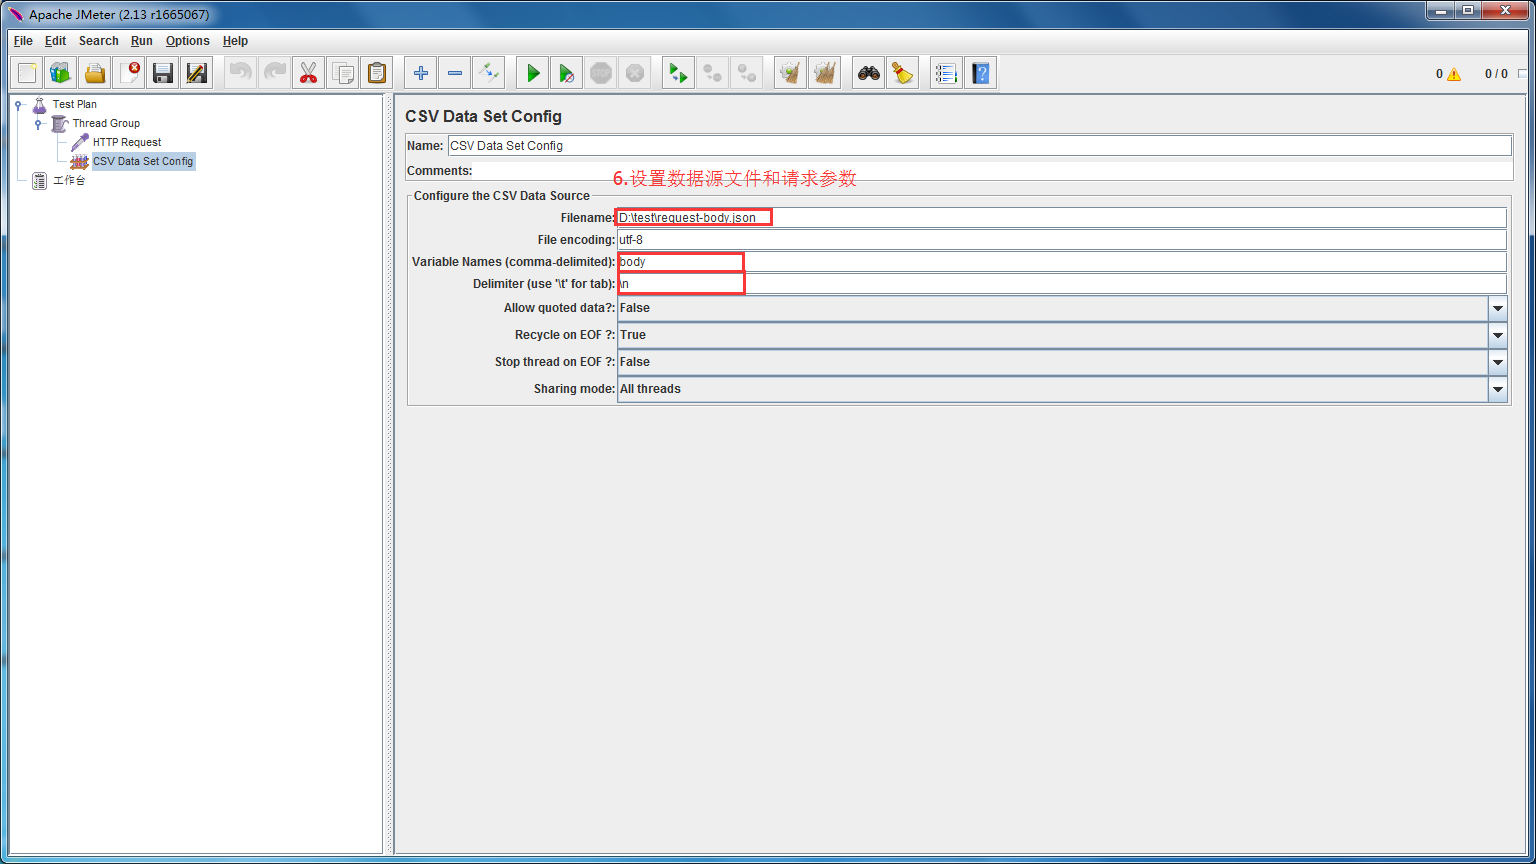The width and height of the screenshot is (1536, 864).
Task: Click the Delimiter input field
Action: [x=1062, y=284]
